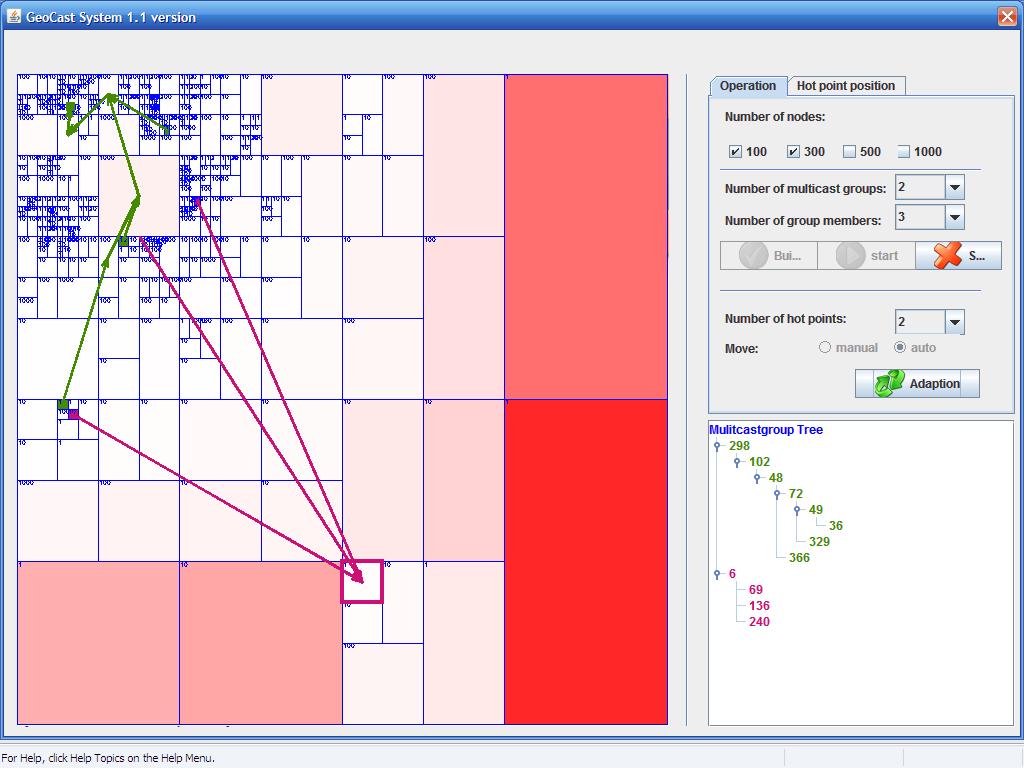Uncheck the 100 nodes checkbox
Image resolution: width=1024 pixels, height=768 pixels.
(736, 152)
